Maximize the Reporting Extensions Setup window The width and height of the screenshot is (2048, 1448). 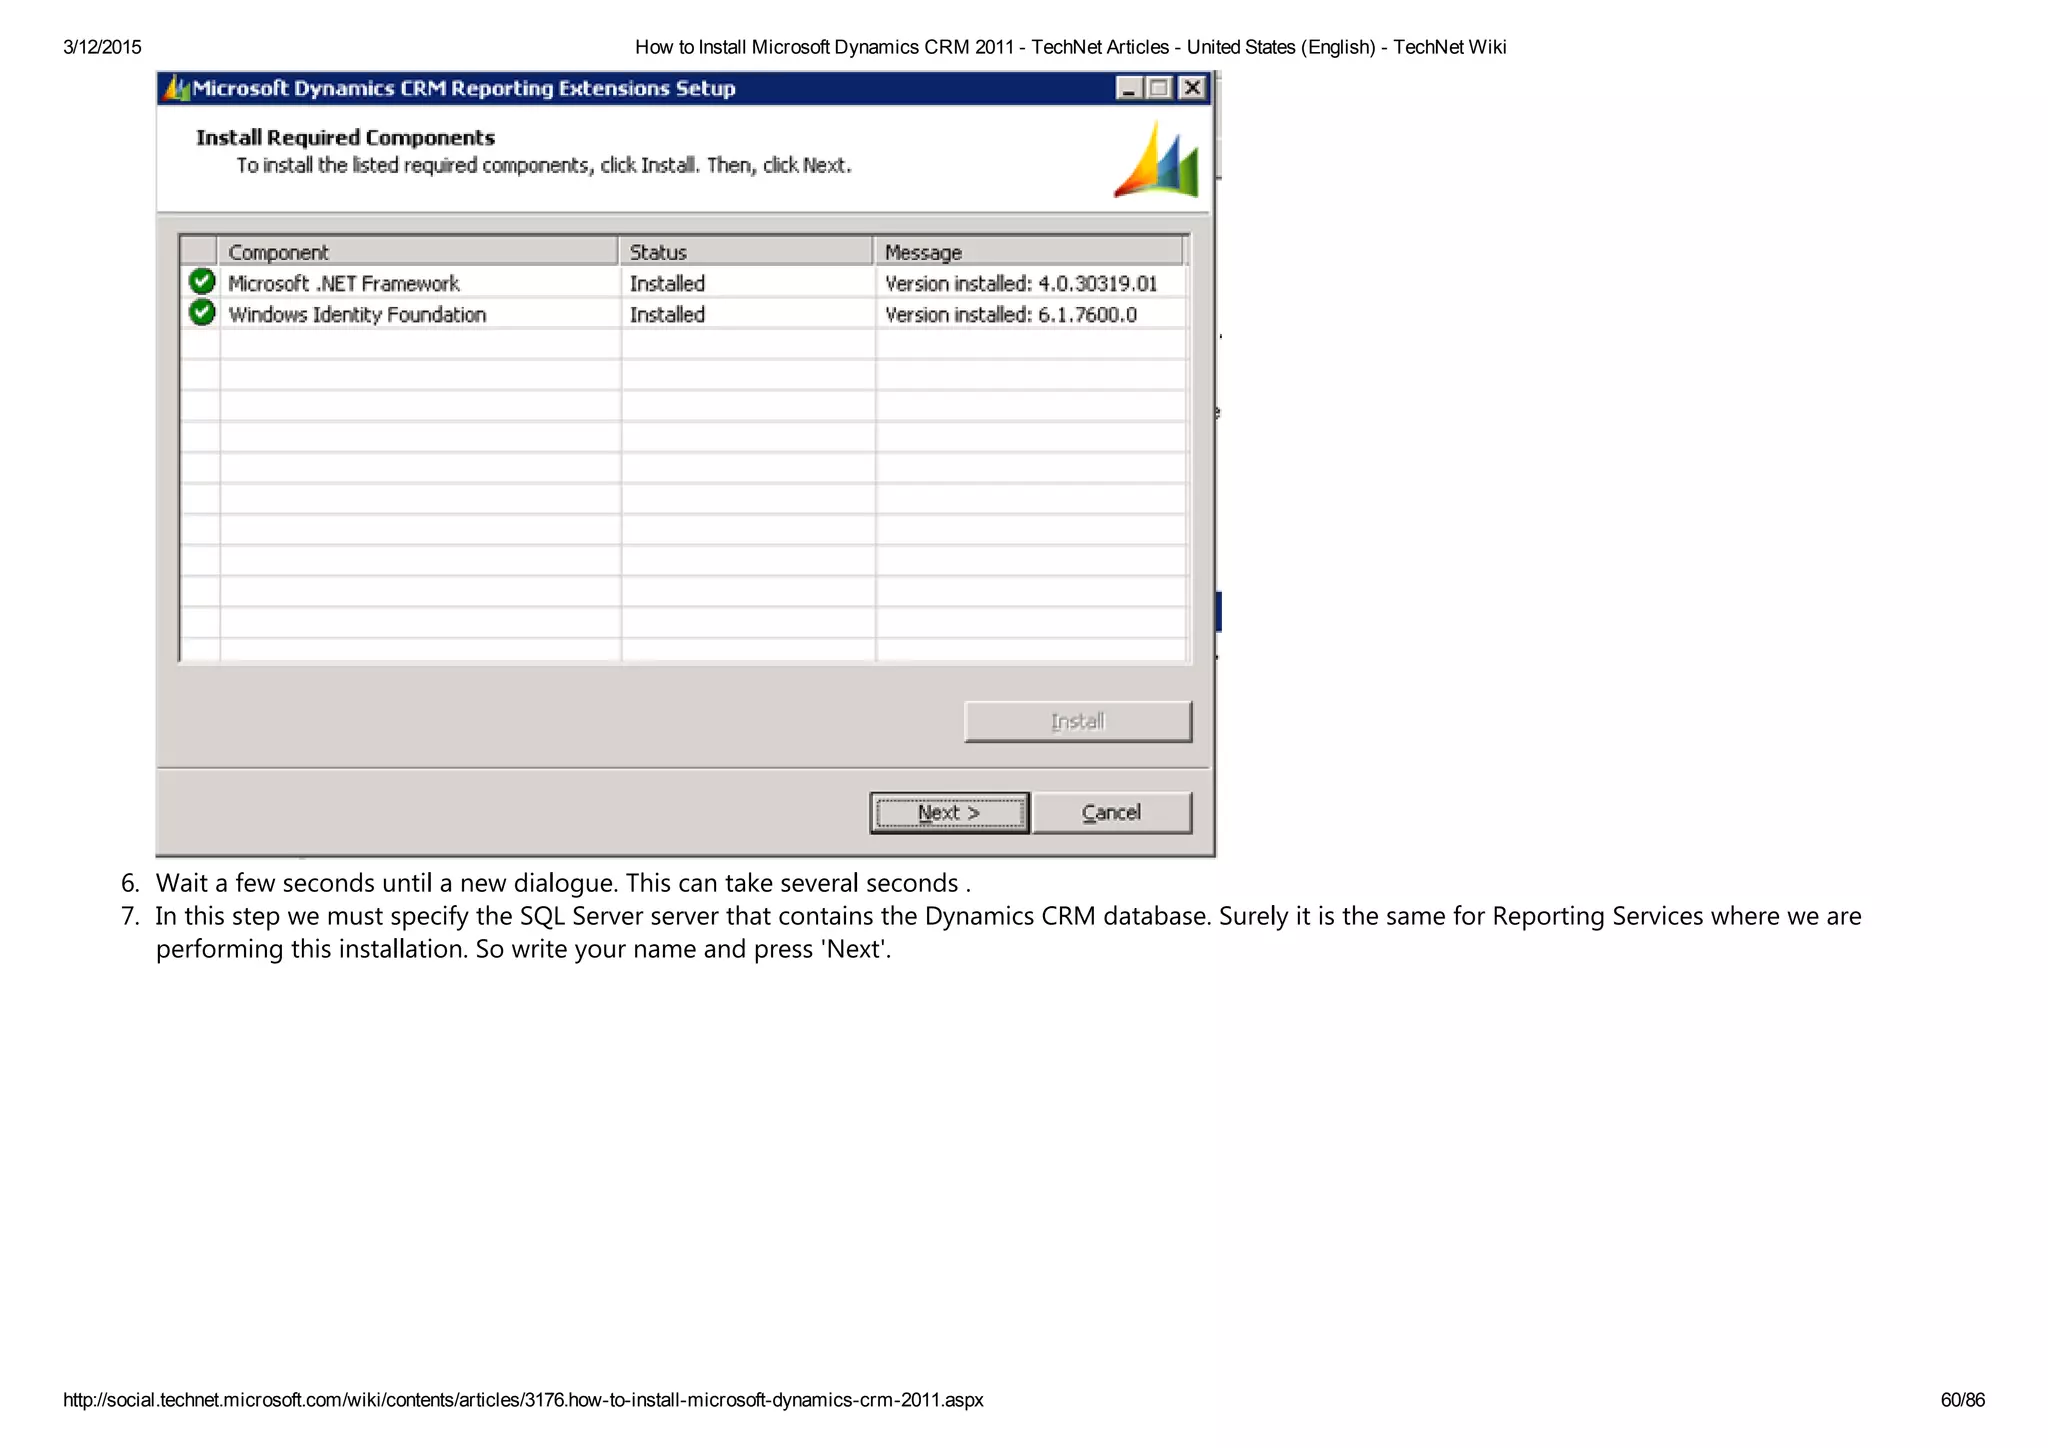pyautogui.click(x=1160, y=88)
